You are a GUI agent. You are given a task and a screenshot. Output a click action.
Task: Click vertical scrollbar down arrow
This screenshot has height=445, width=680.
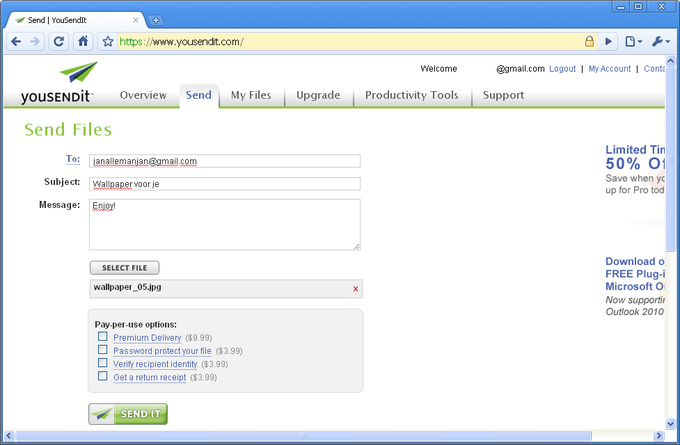(x=670, y=424)
